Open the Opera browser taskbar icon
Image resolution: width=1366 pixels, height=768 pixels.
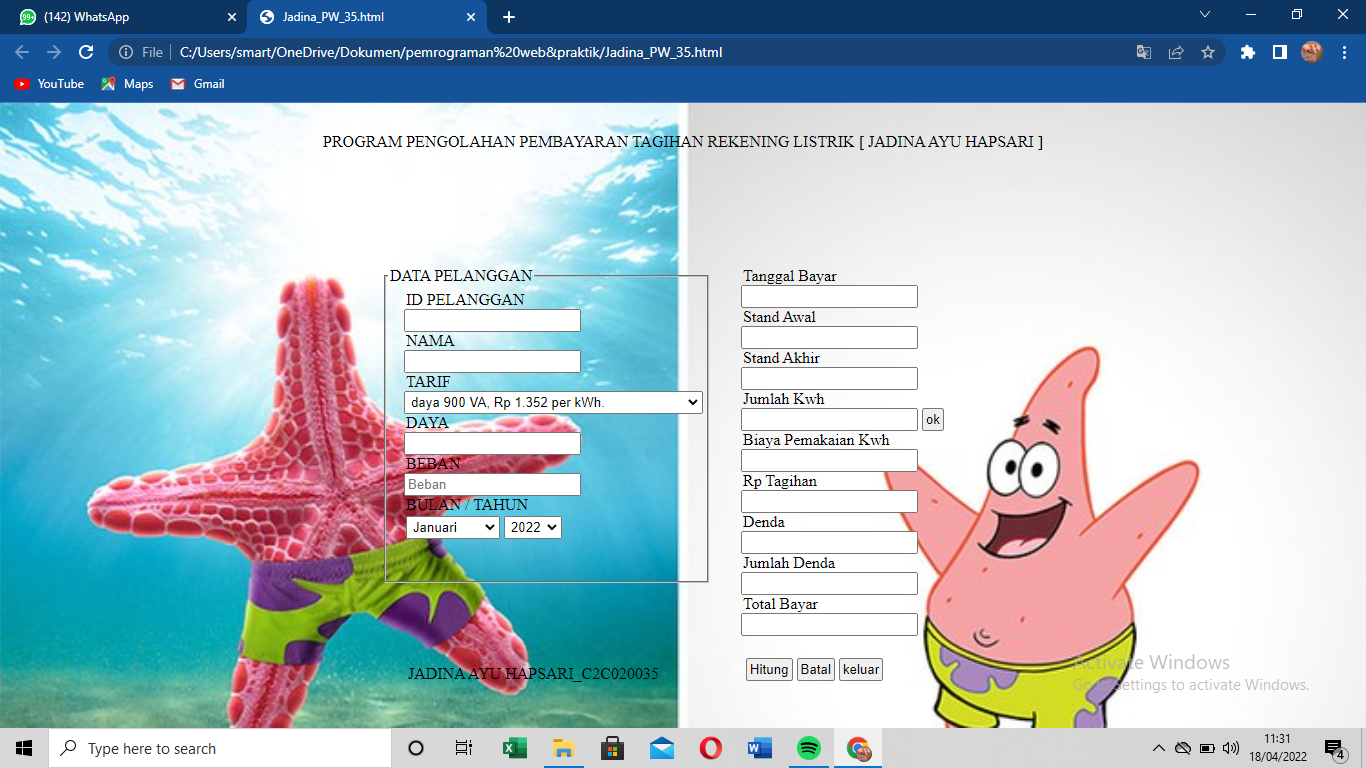[x=711, y=748]
